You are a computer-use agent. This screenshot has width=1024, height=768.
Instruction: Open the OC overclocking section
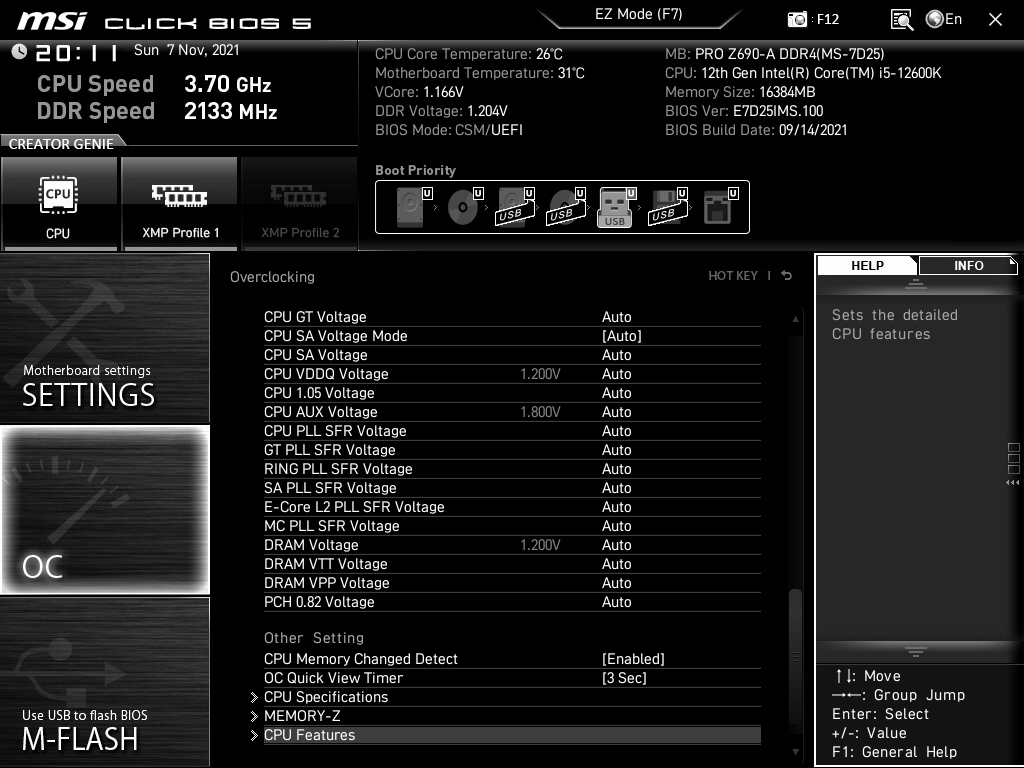tap(104, 510)
